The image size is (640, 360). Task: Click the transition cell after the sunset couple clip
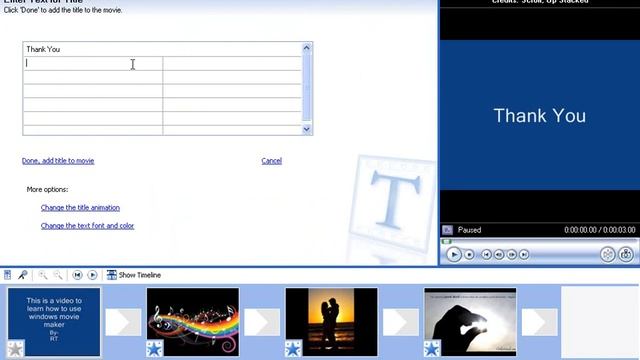(x=401, y=322)
